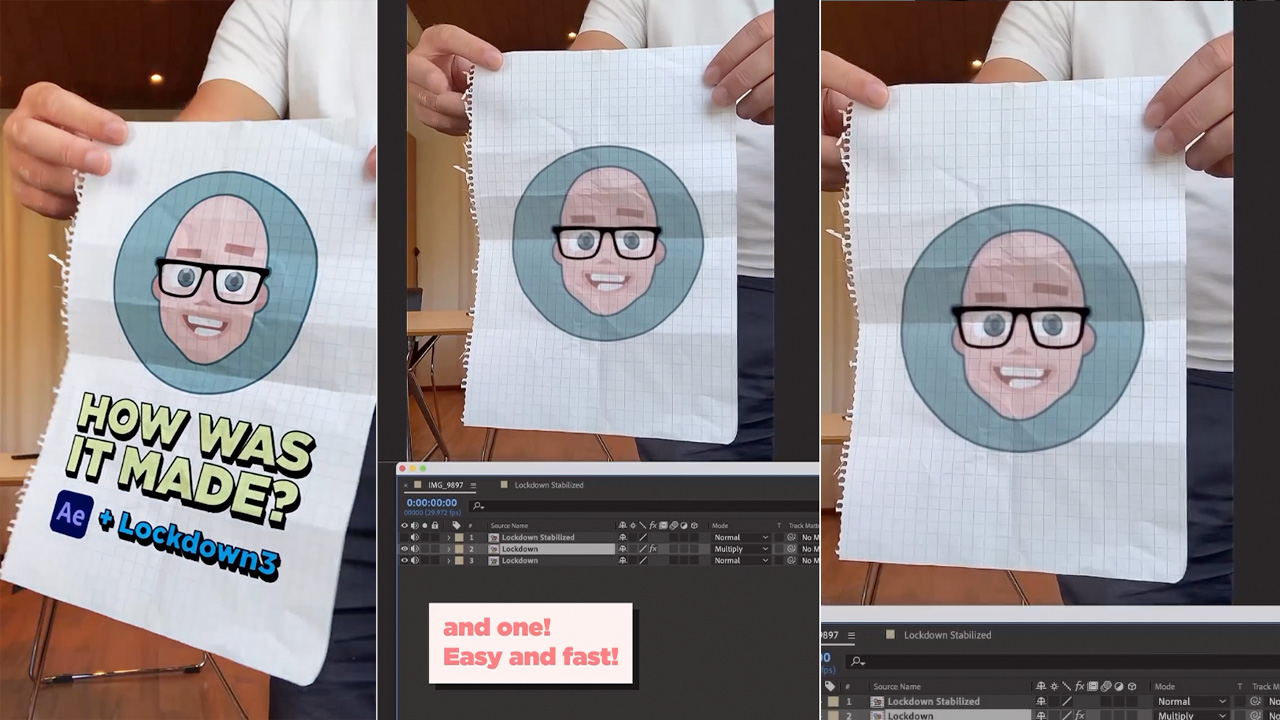Switch to Lockdown Stabilized tab, middle timeline

[549, 485]
